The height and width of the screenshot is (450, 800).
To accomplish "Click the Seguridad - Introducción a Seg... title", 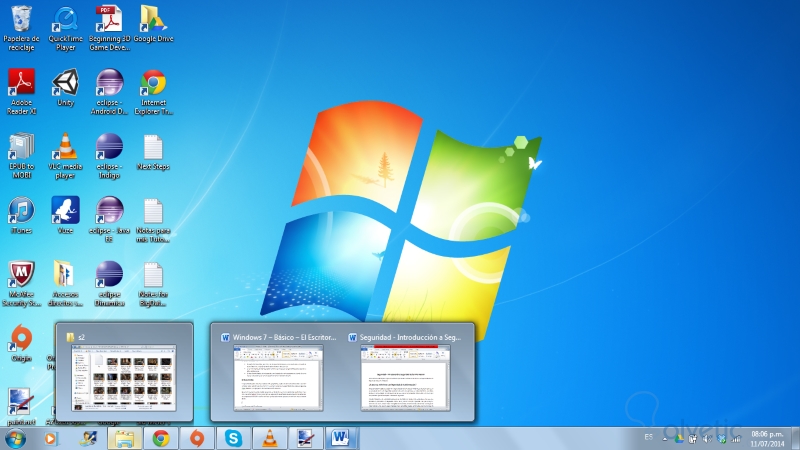I will 410,337.
